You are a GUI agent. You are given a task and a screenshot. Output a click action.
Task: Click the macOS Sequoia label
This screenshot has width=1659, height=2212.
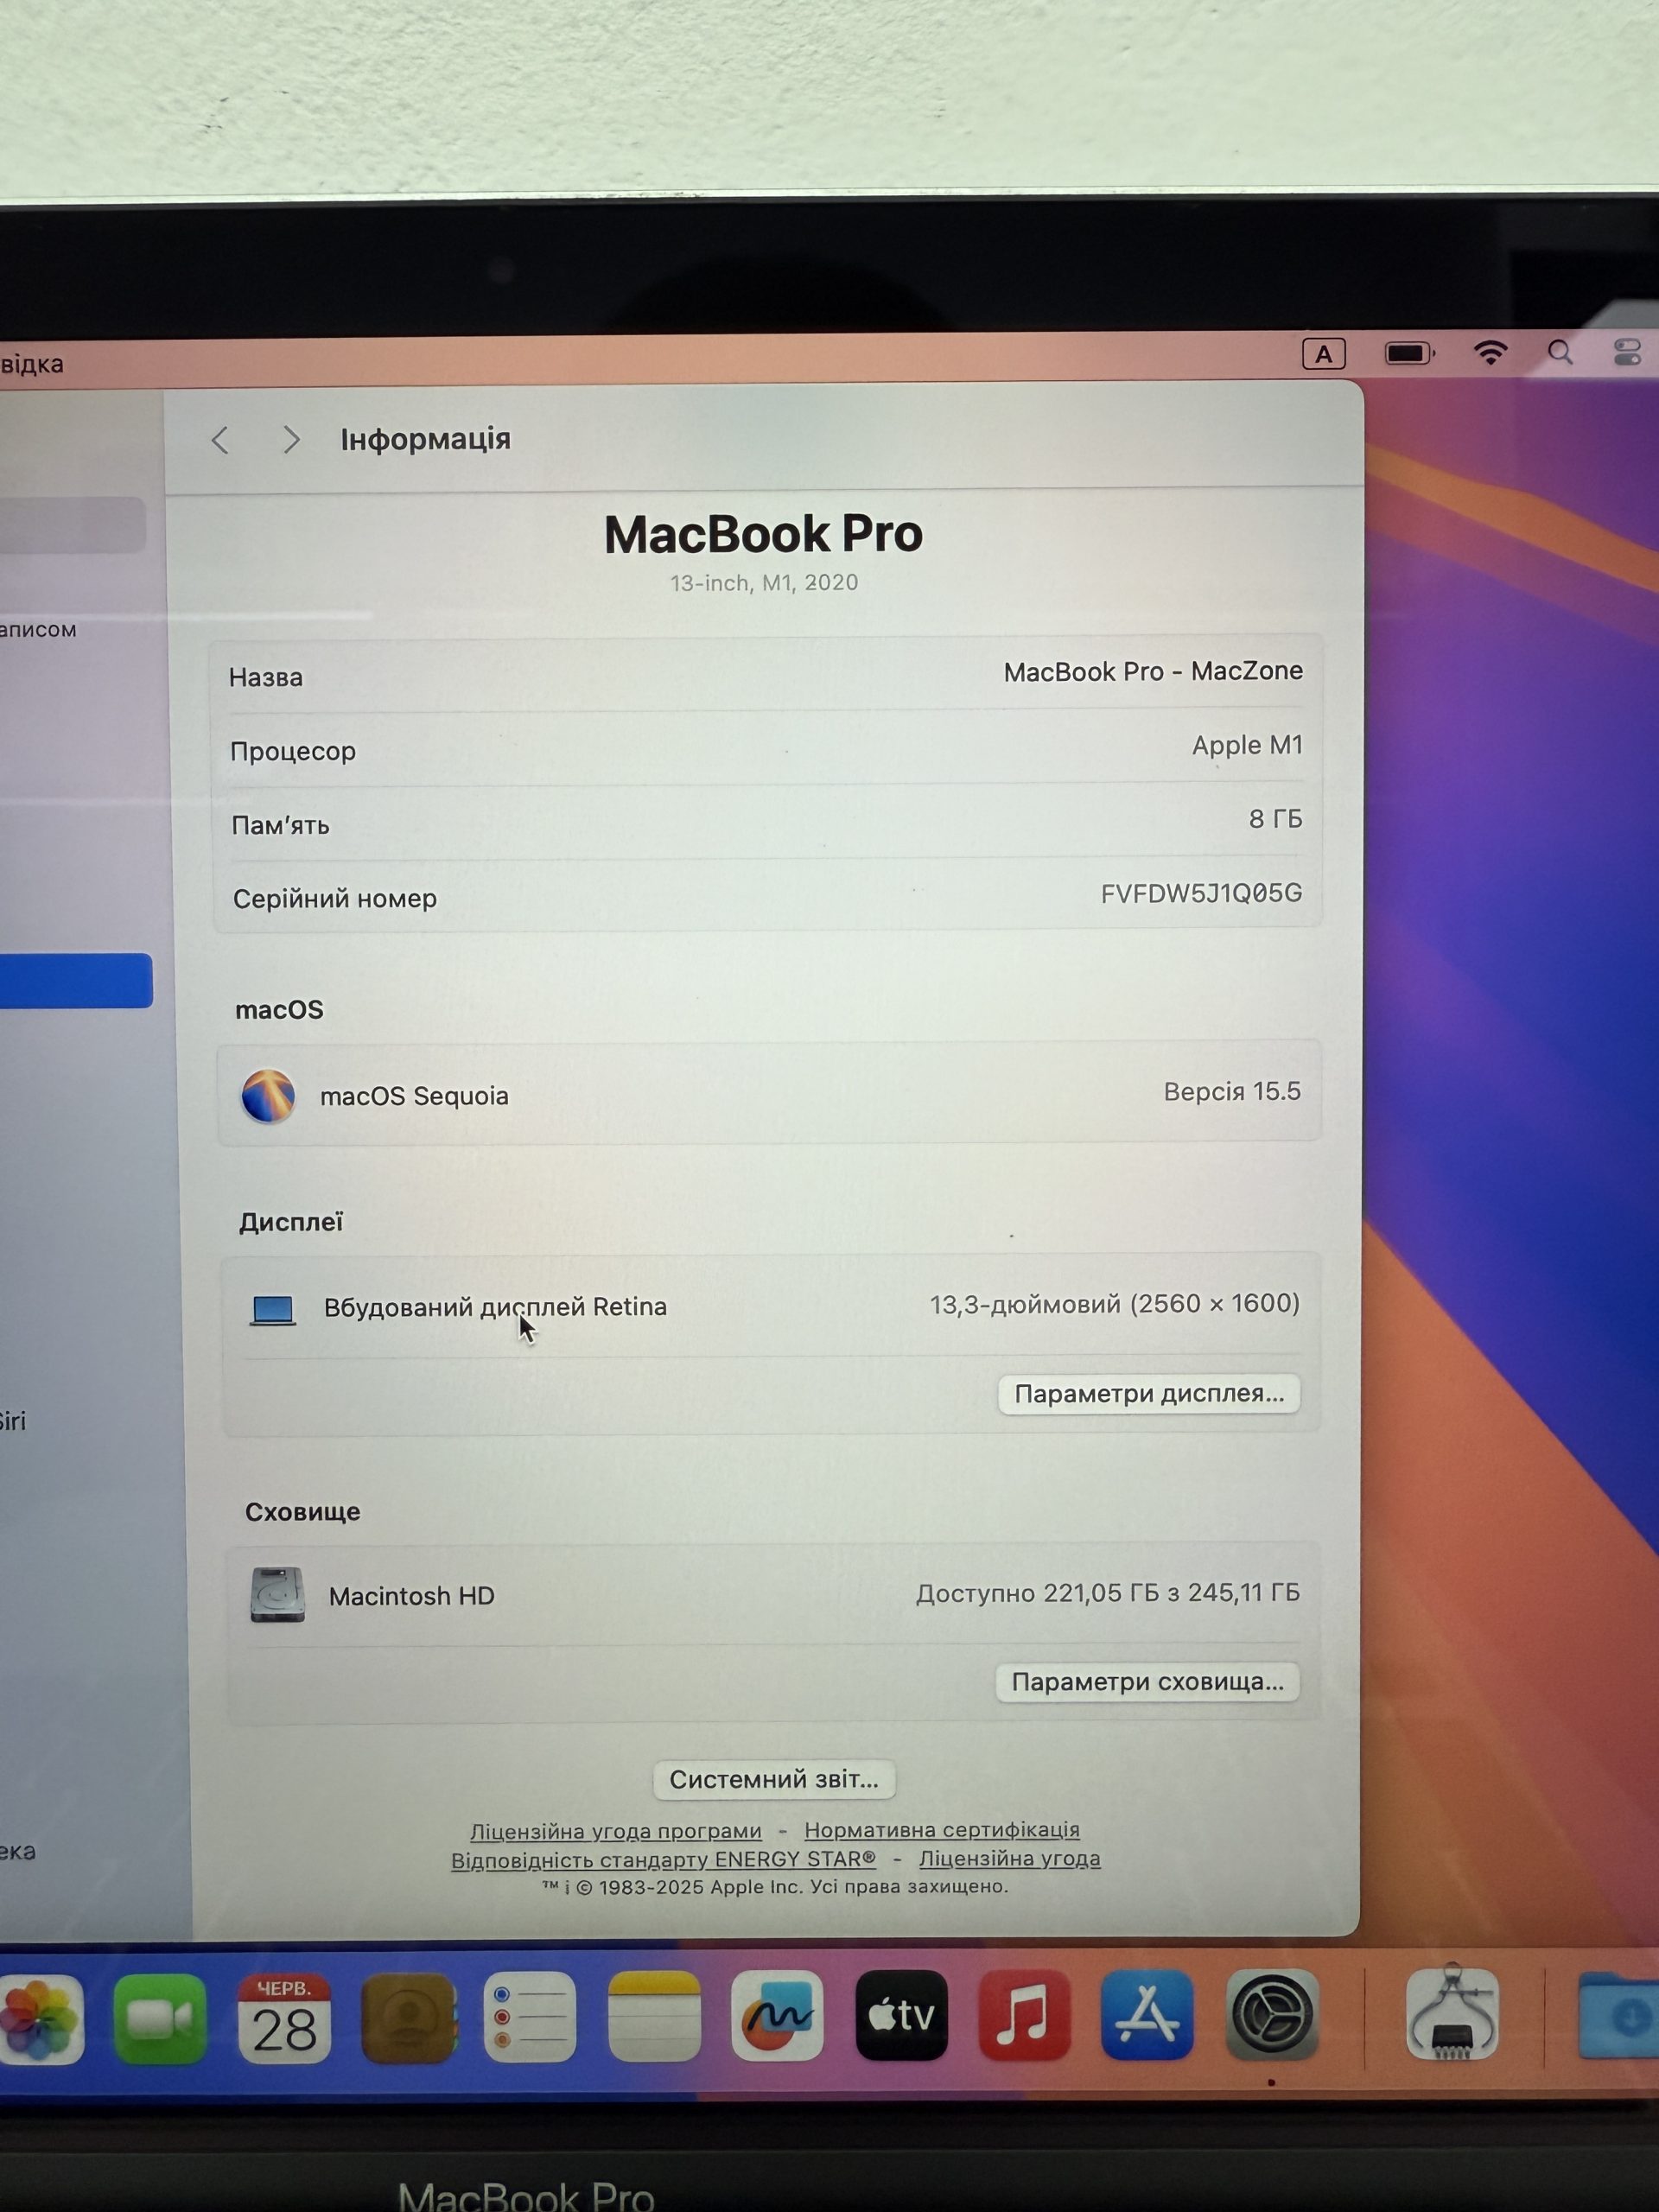point(414,1096)
